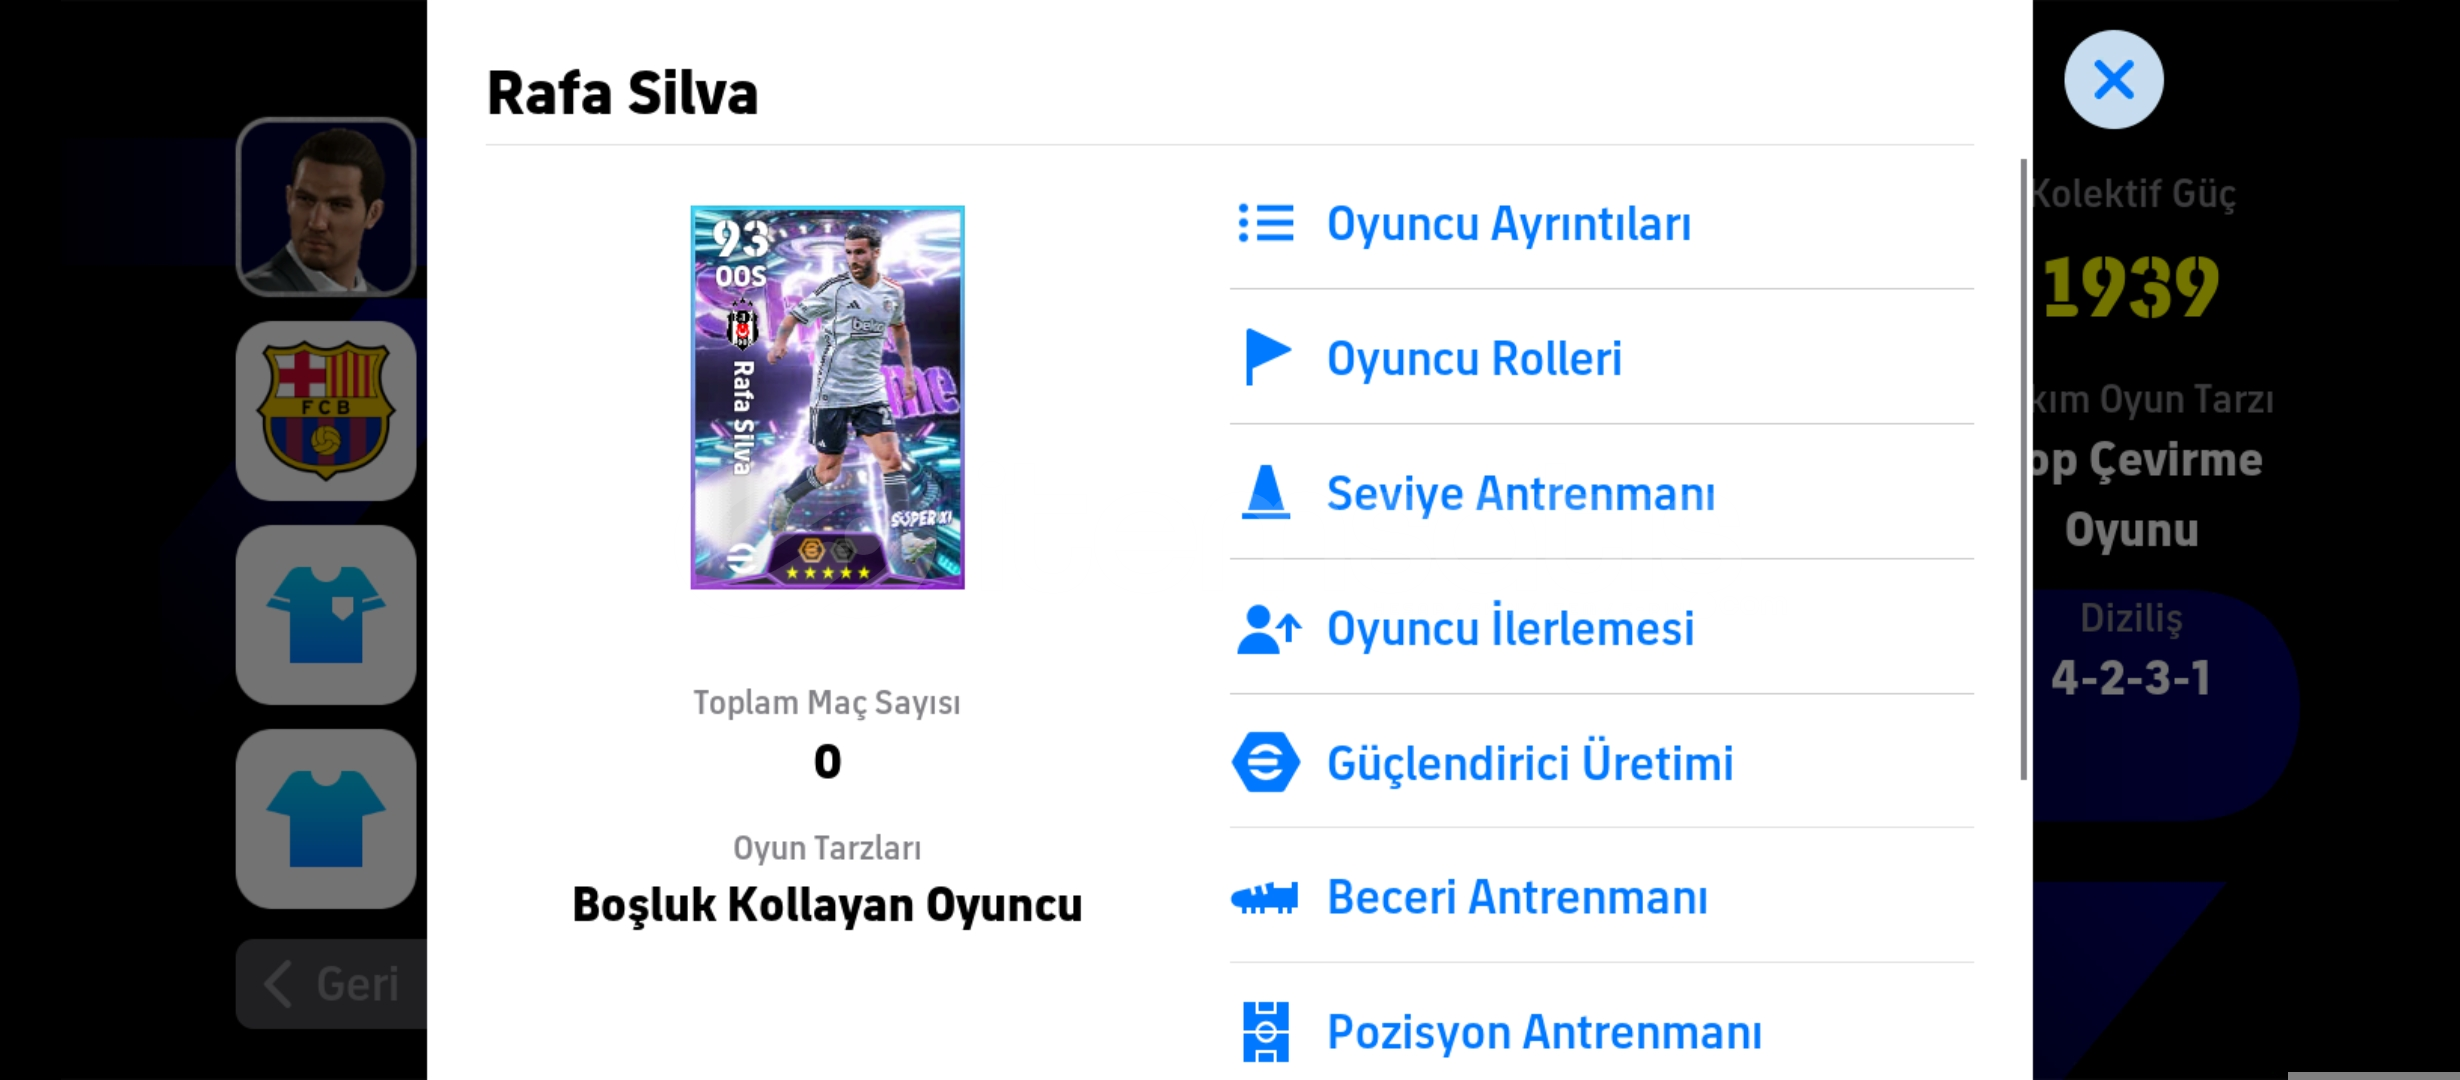Viewport: 2460px width, 1080px height.
Task: Select Oyuncu Rolleri menu entry
Action: click(1473, 358)
